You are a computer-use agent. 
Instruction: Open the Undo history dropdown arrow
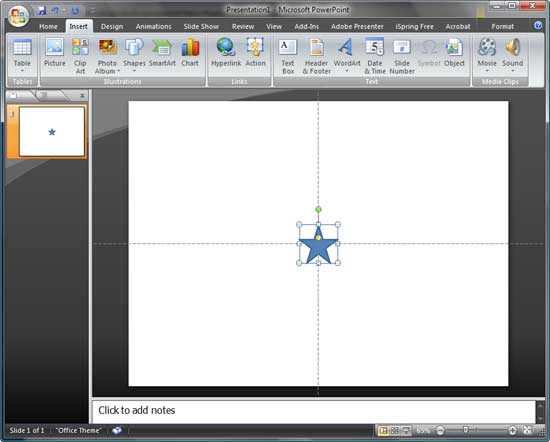[x=64, y=11]
